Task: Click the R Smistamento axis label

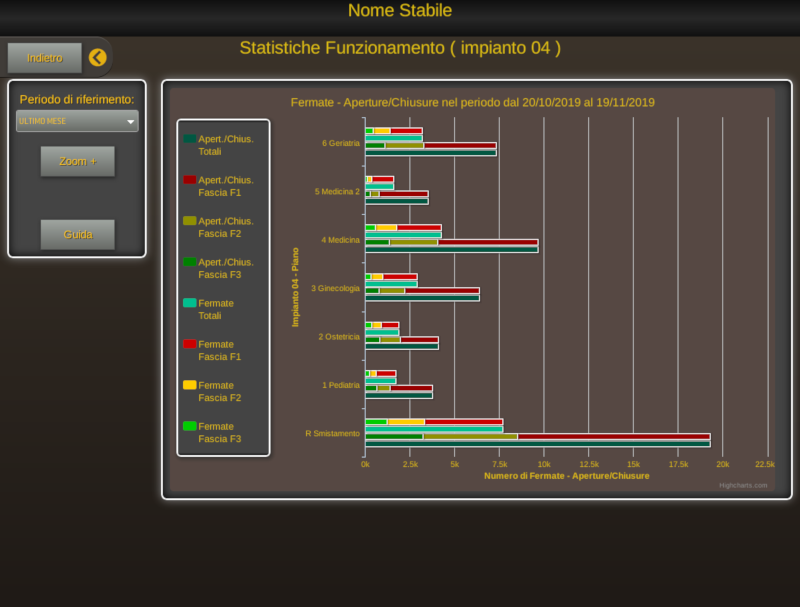Action: point(332,434)
